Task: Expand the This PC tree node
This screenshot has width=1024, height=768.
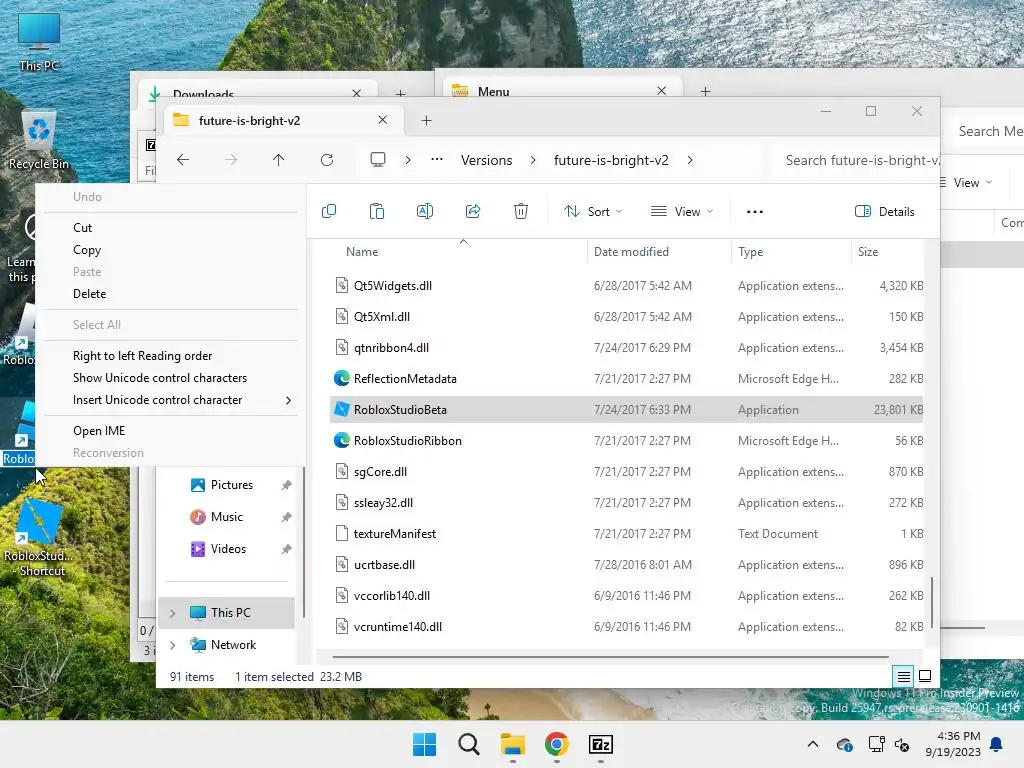Action: coord(172,613)
